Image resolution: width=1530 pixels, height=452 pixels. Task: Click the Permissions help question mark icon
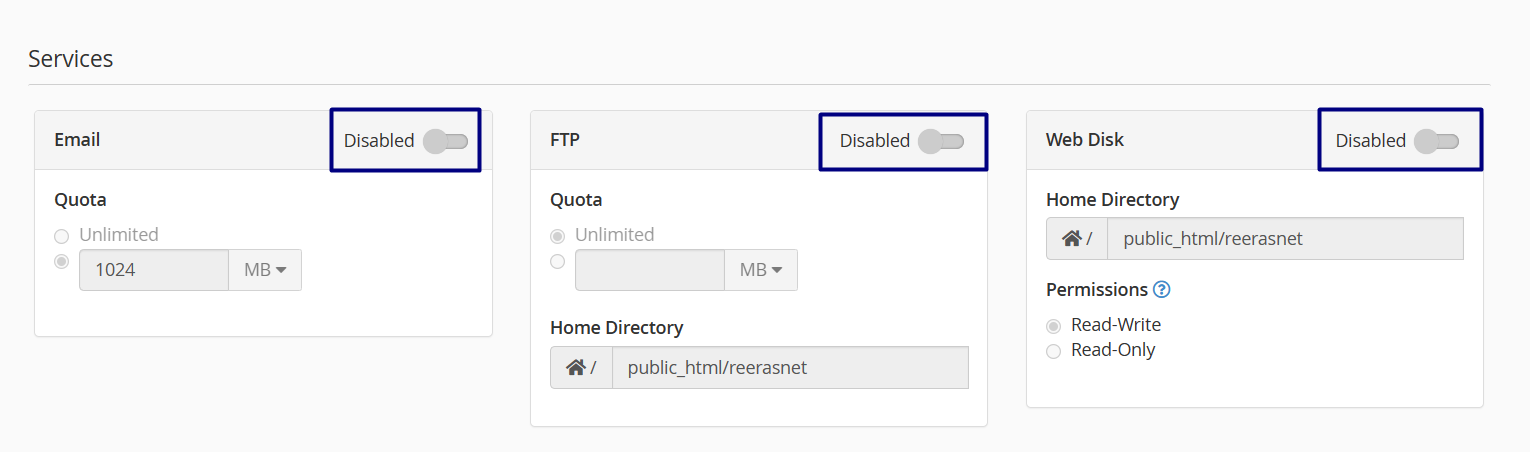point(1161,290)
